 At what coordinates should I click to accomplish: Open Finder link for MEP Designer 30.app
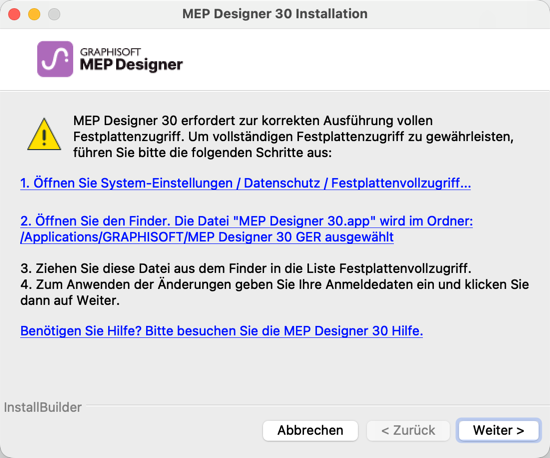pyautogui.click(x=246, y=229)
